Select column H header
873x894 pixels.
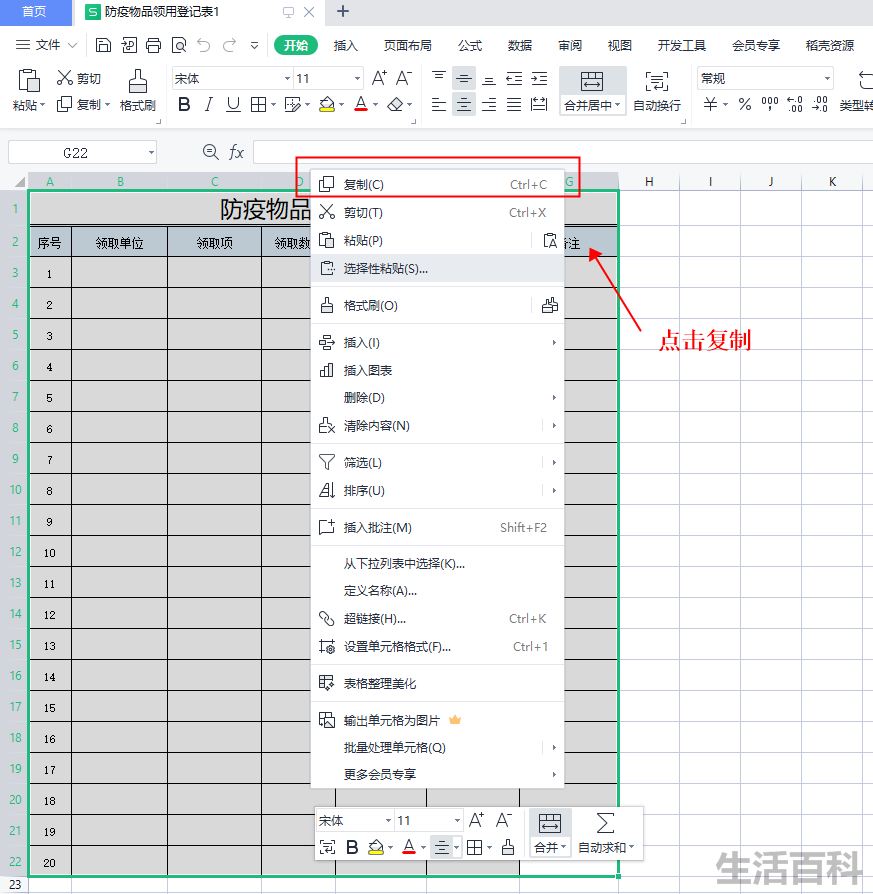(649, 181)
